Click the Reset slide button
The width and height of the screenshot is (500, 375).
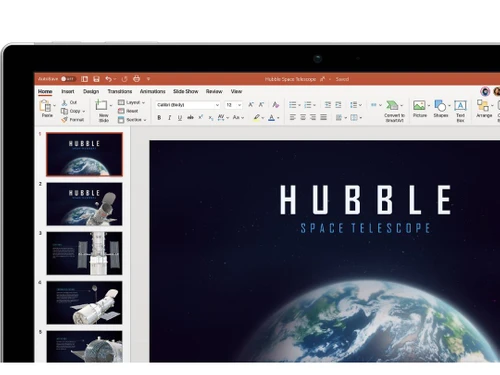pos(128,111)
